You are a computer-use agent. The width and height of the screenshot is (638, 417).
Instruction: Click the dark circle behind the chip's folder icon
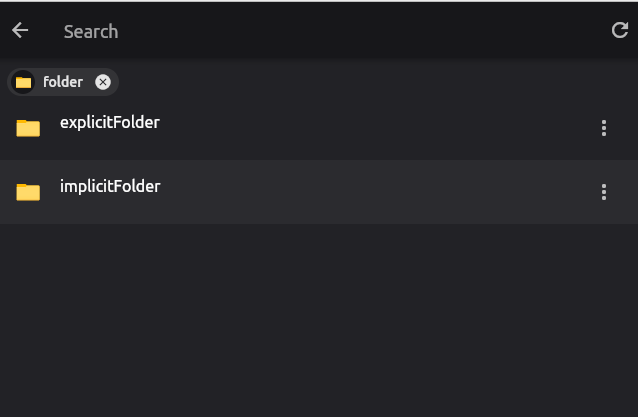[x=23, y=82]
